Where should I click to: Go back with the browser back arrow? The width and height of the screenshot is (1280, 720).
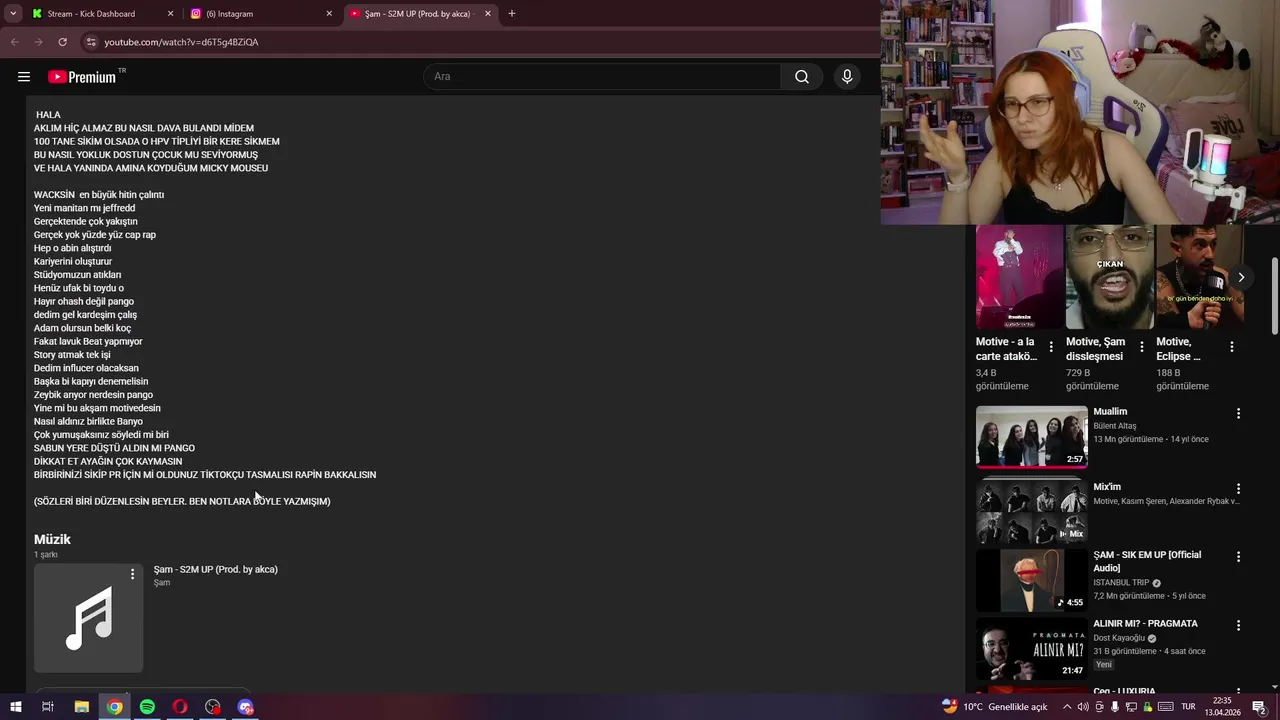(x=14, y=42)
